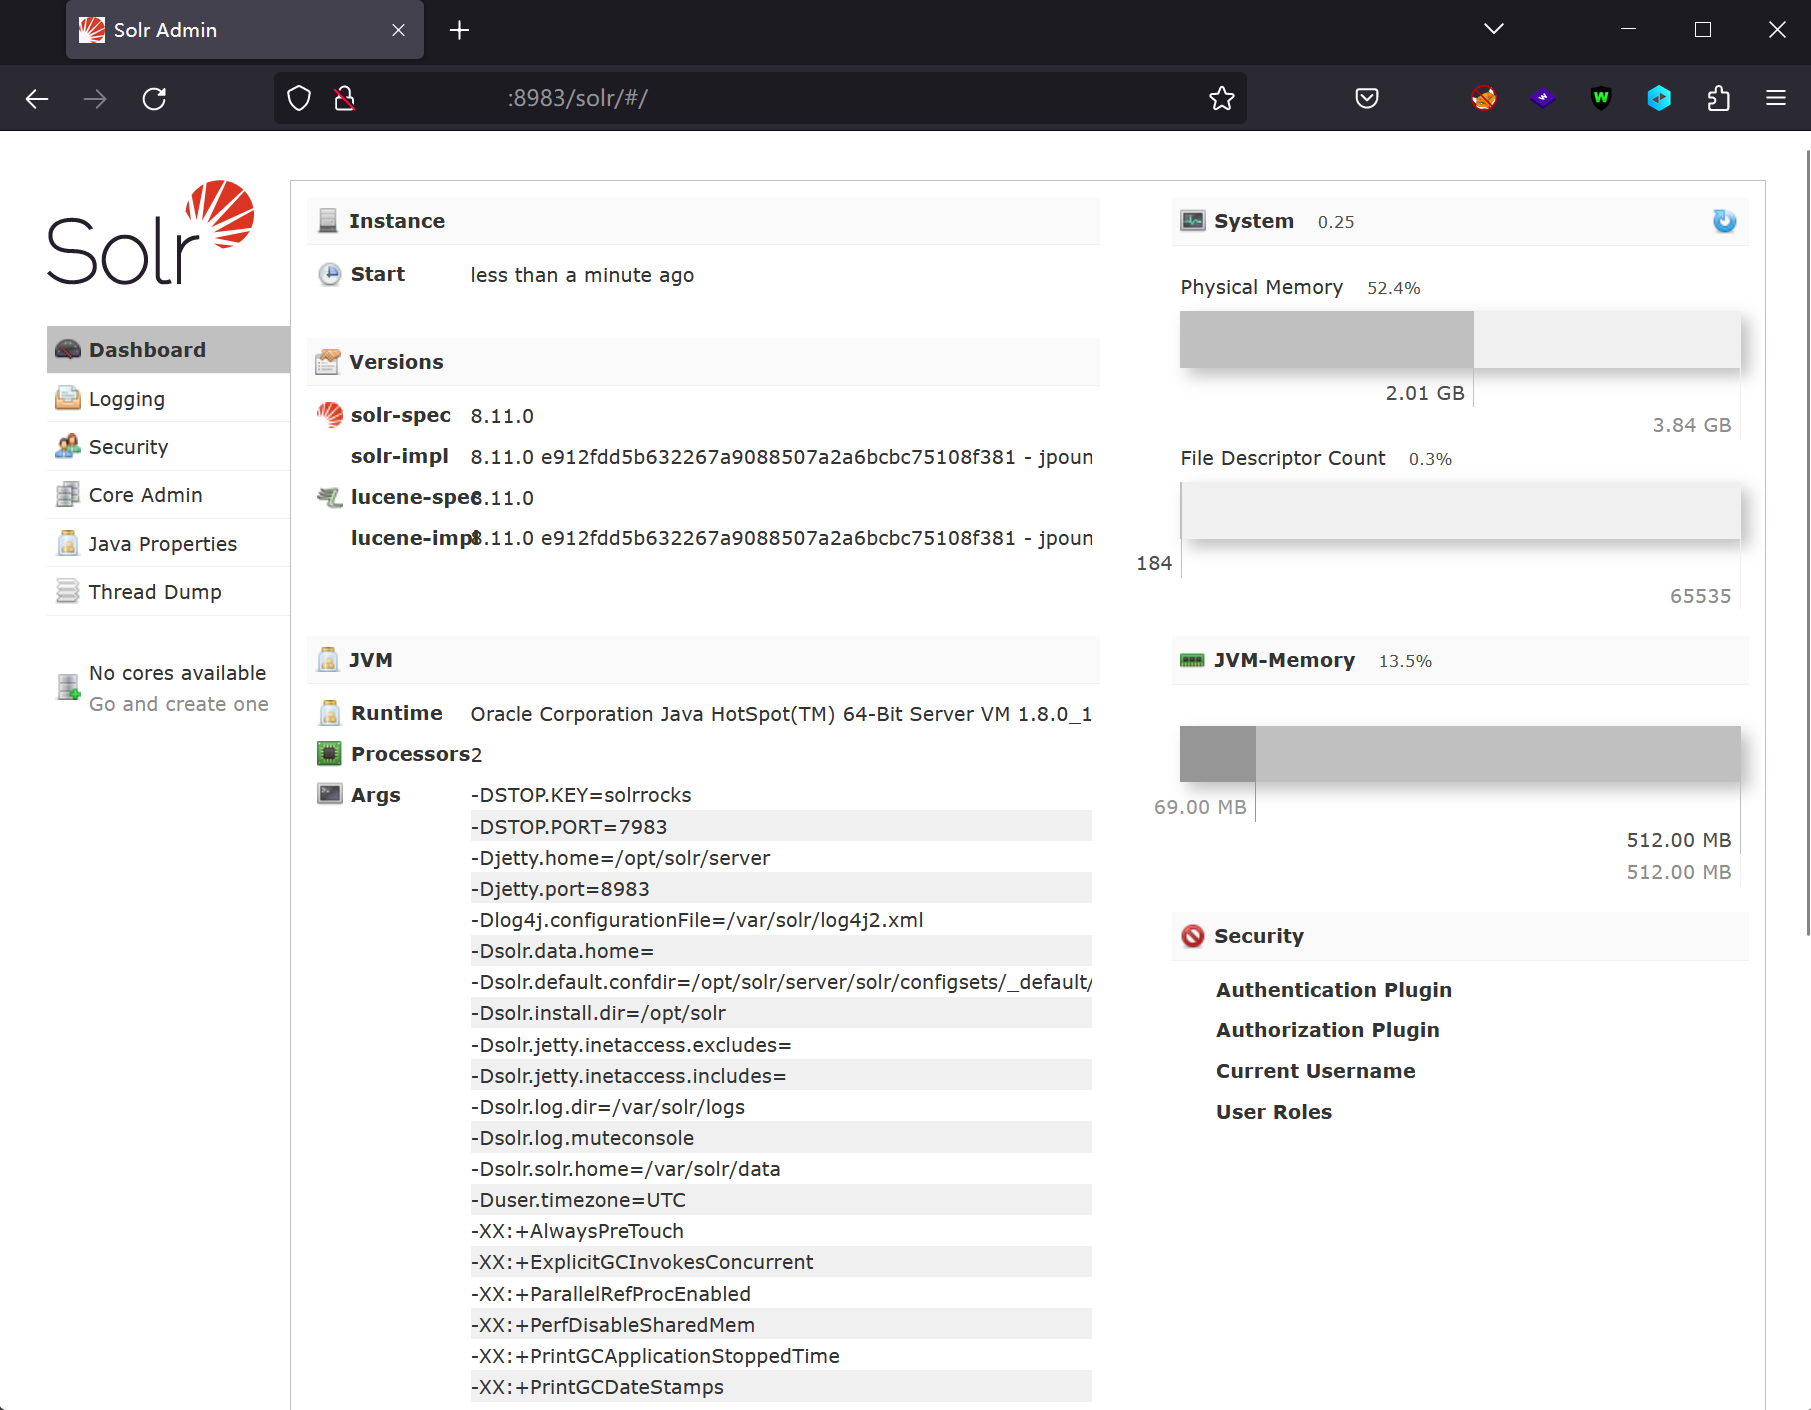
Task: Click the Logging folder icon
Action: click(x=68, y=398)
